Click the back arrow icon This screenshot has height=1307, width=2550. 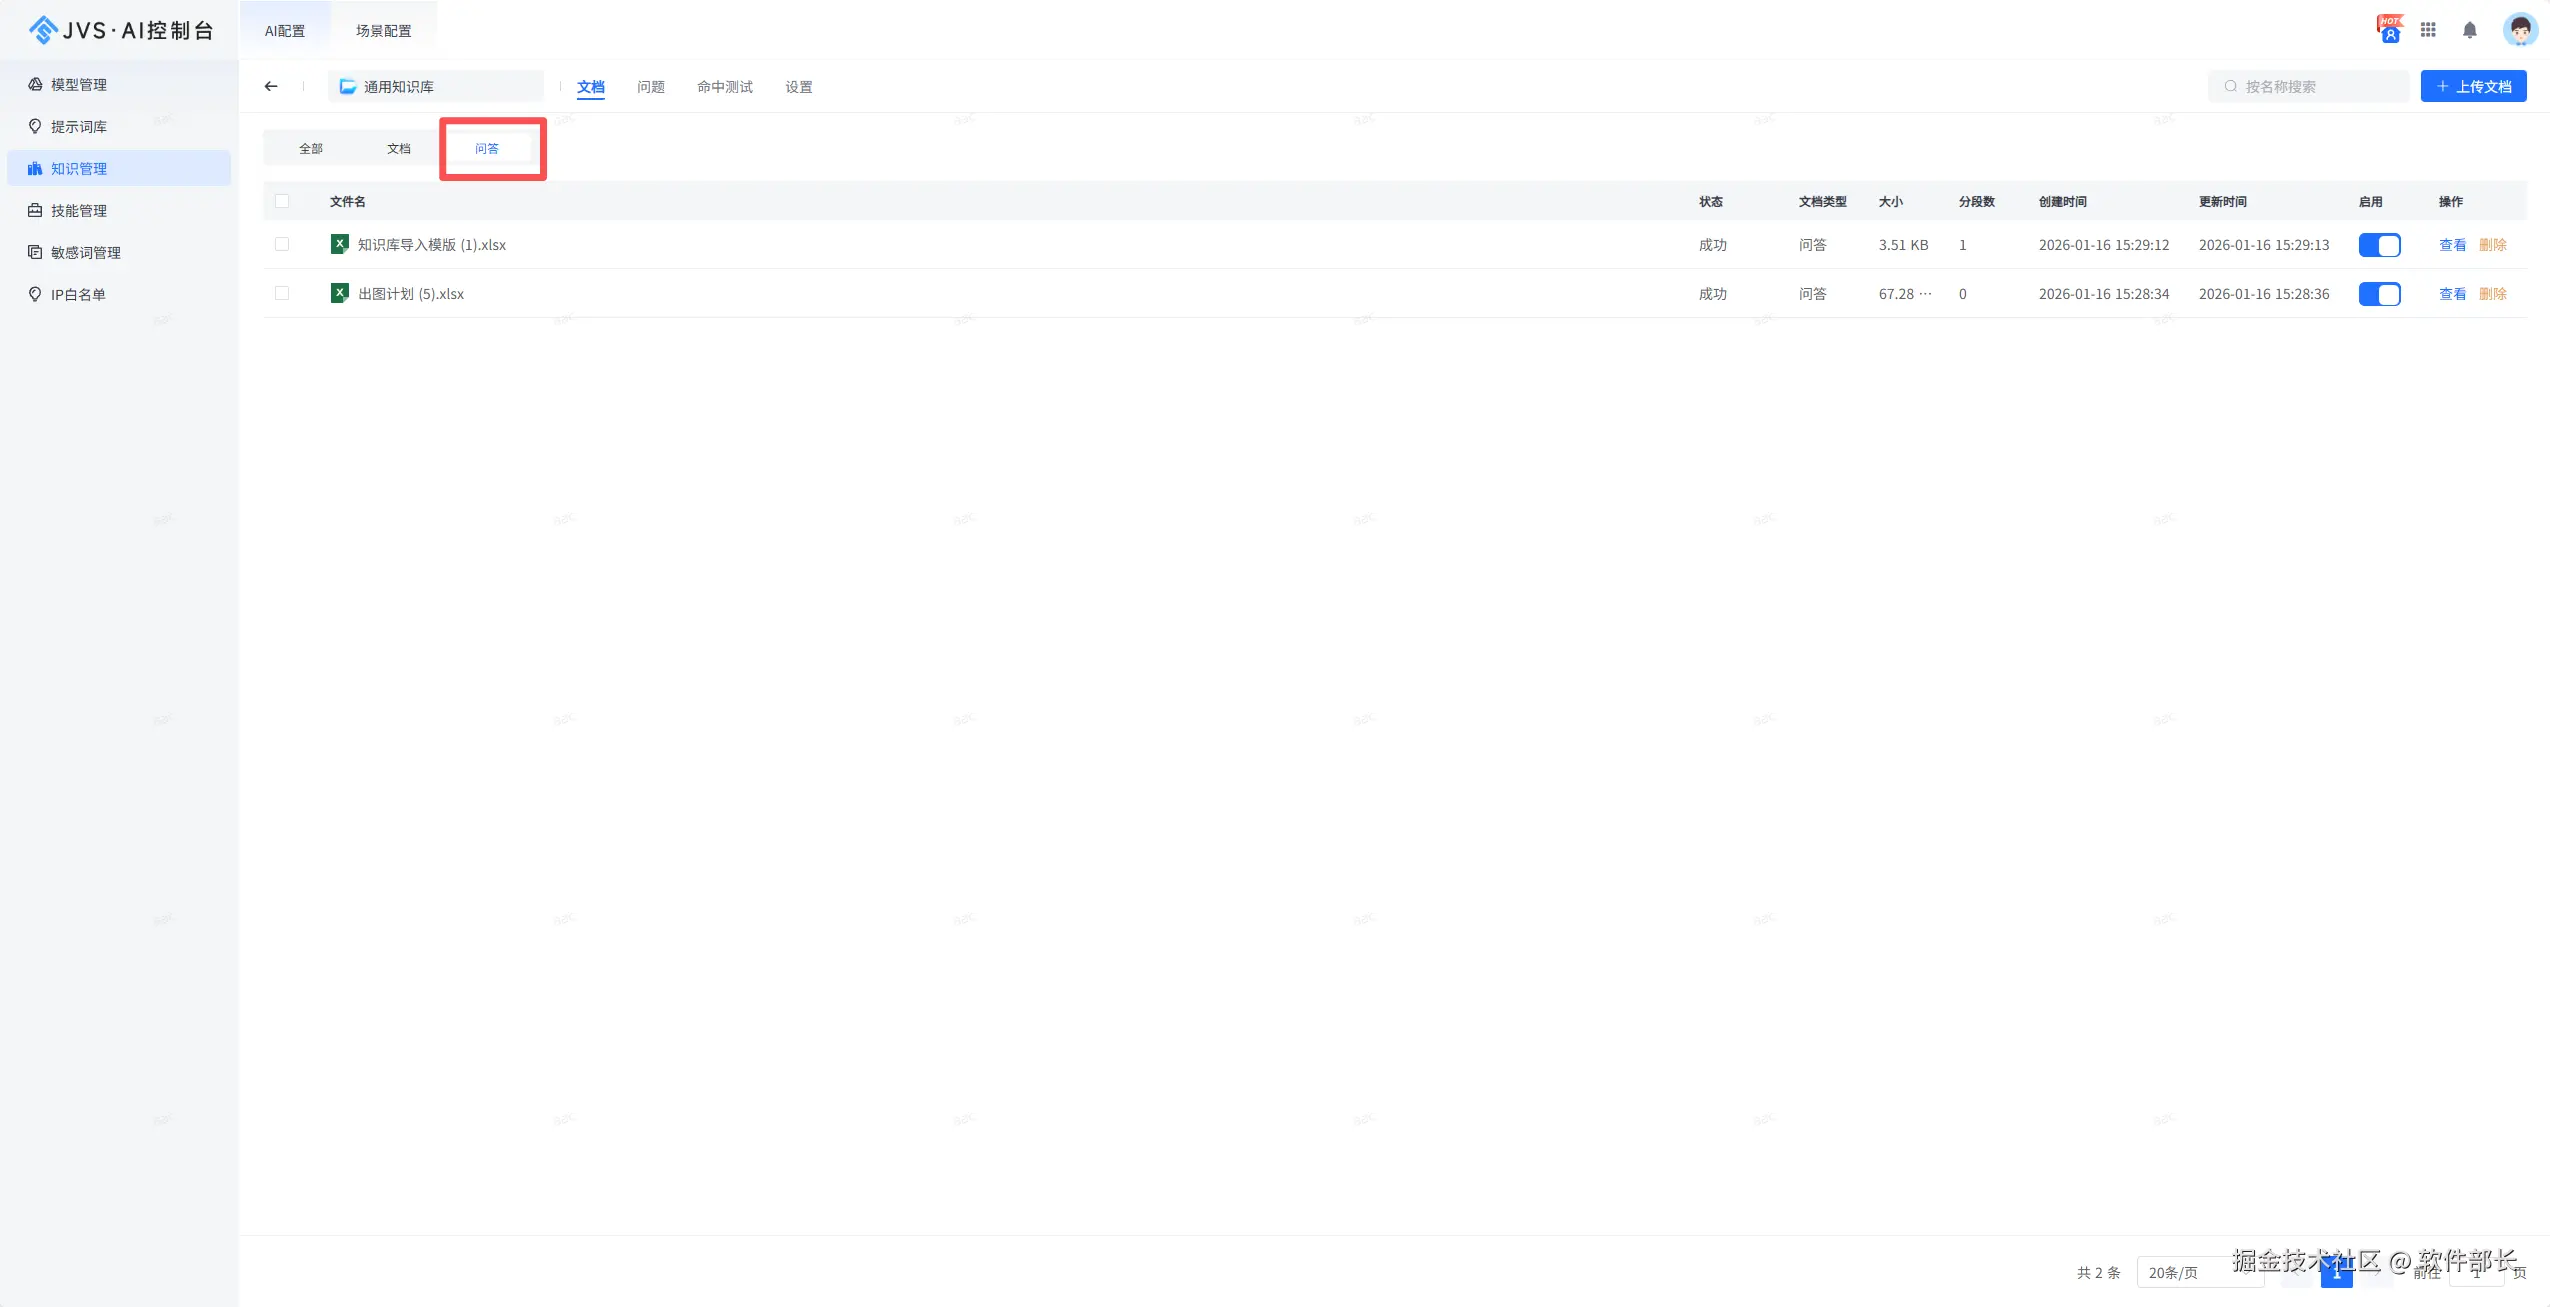[271, 86]
